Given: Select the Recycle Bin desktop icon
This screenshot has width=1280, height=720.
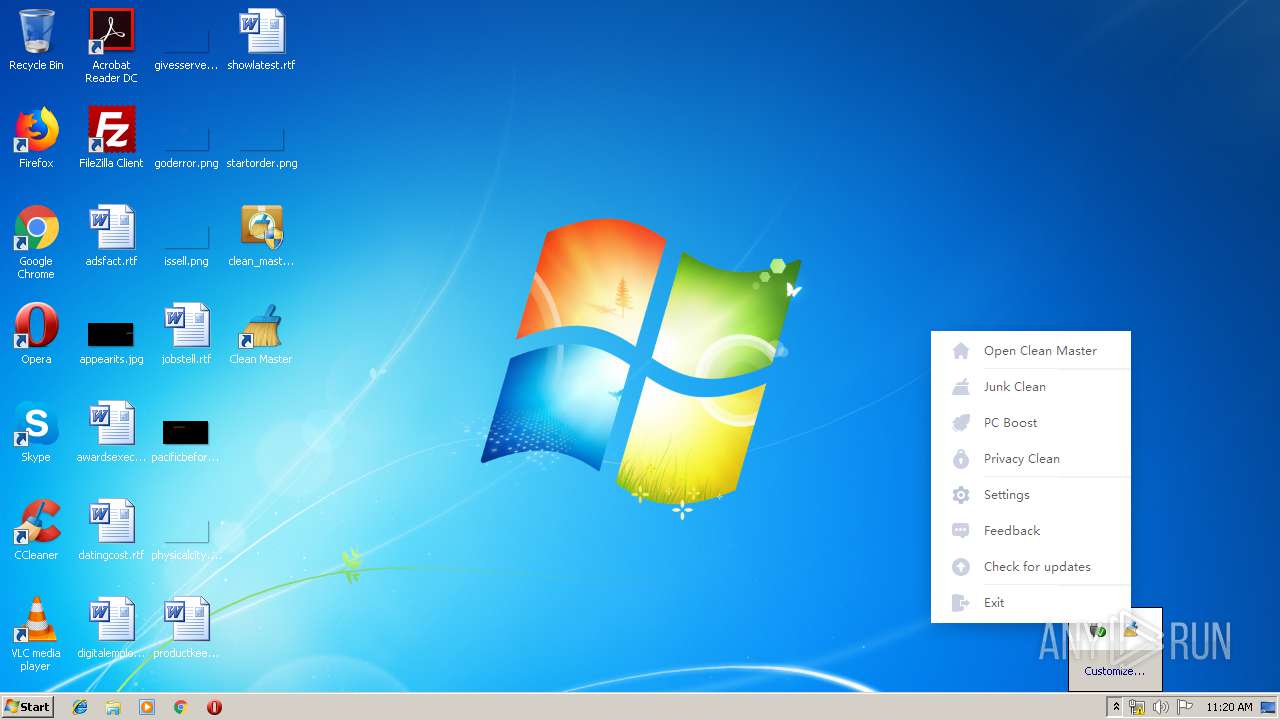Looking at the screenshot, I should (36, 41).
